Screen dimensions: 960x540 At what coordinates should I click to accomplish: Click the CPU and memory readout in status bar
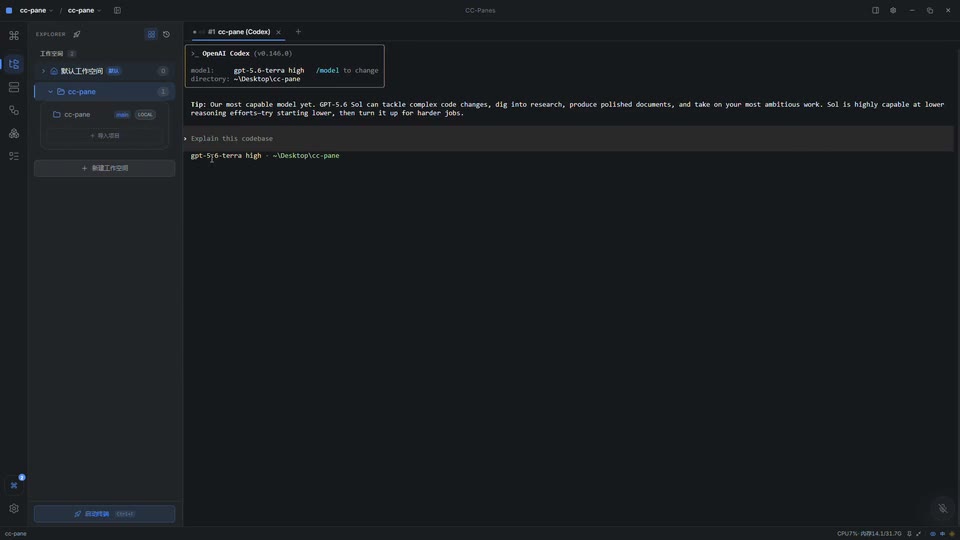click(869, 534)
